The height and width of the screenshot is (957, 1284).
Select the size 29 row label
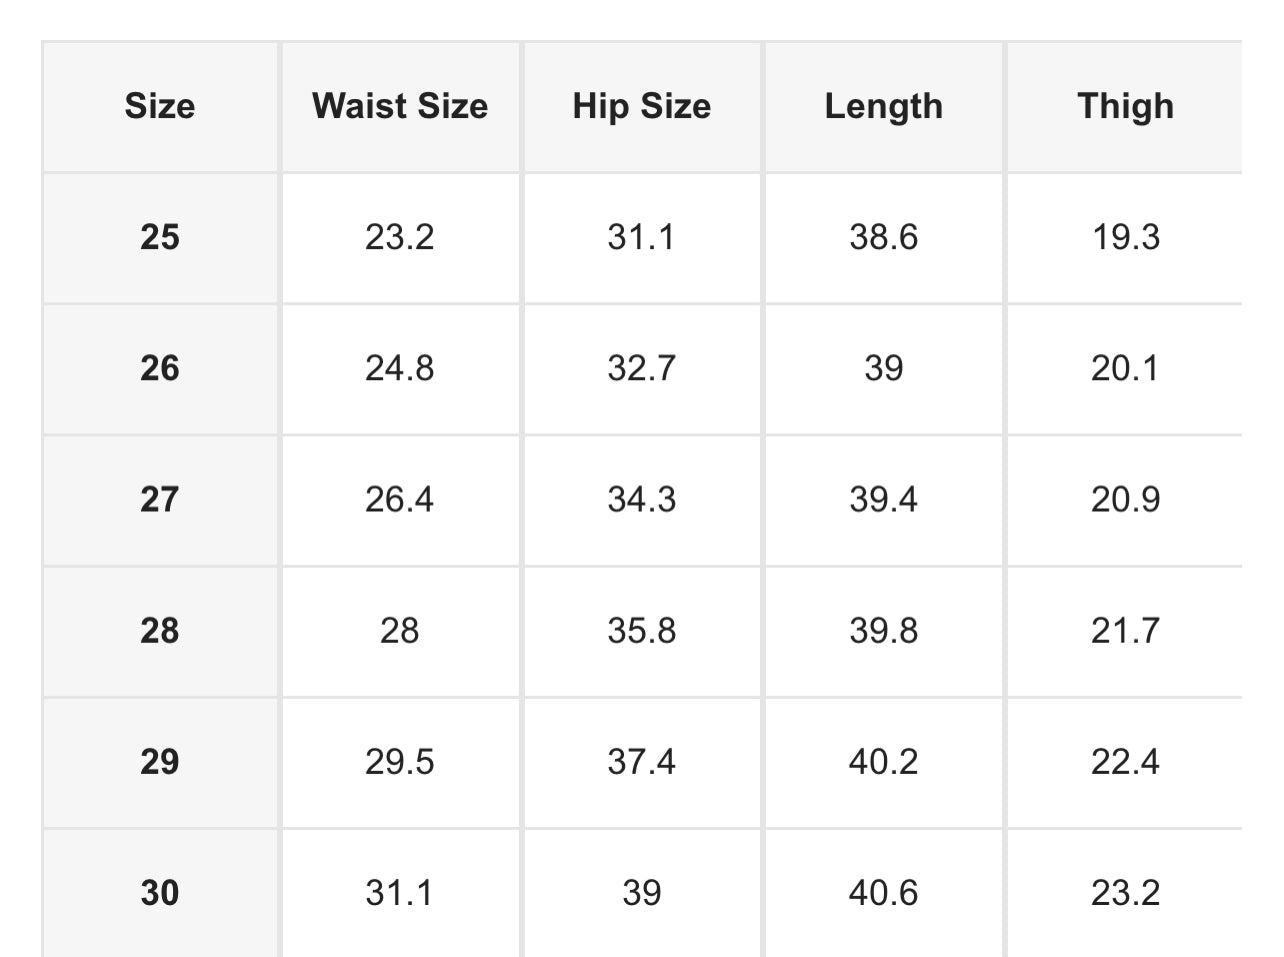(160, 762)
